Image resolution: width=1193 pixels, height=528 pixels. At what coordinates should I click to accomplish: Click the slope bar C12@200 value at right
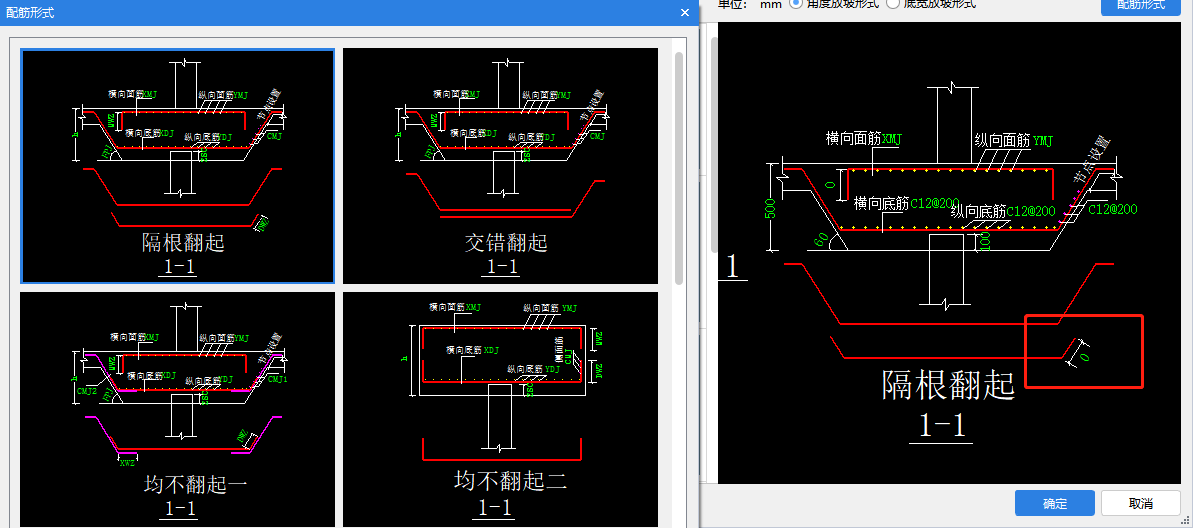click(x=1112, y=208)
